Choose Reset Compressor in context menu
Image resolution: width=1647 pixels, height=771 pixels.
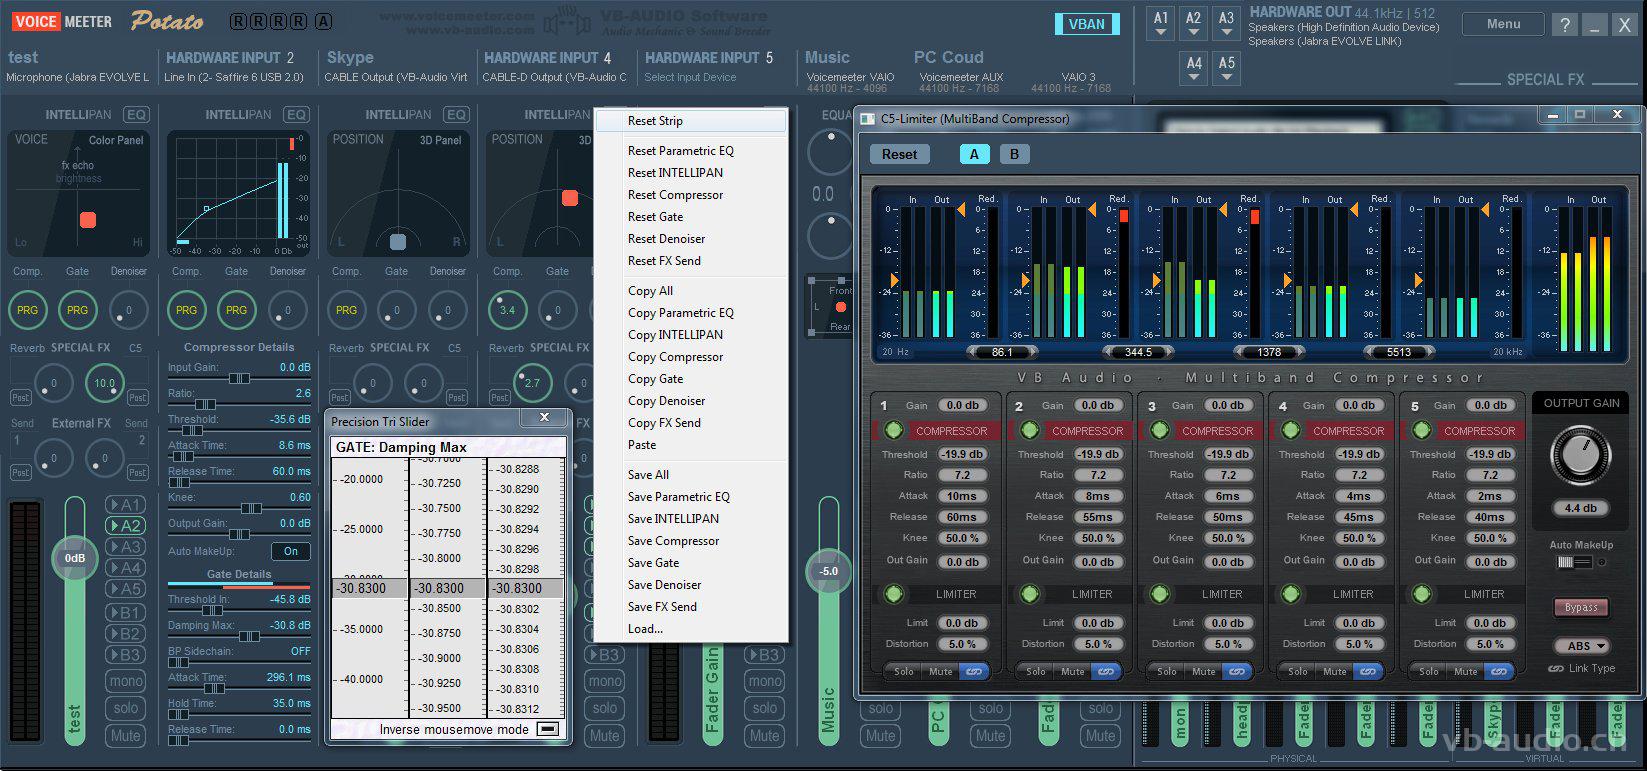pos(691,195)
